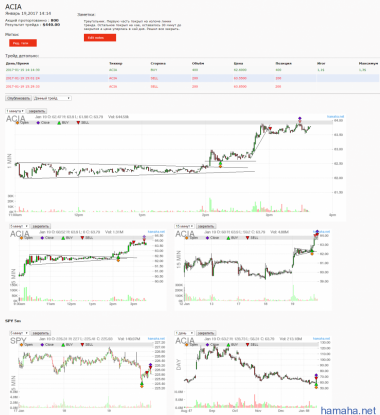
Task: Open hamaha.net link on the daily ACIA chart
Action: pos(321,339)
